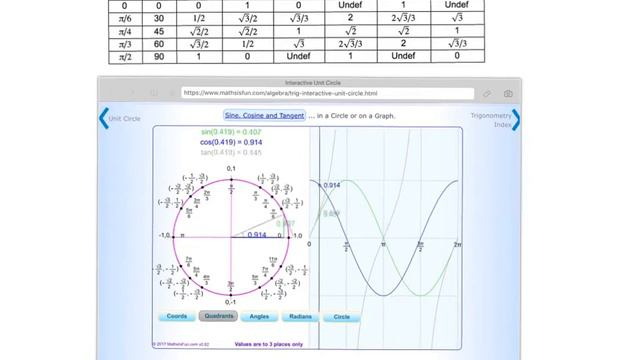Toggle the Quadrants button

pyautogui.click(x=218, y=316)
